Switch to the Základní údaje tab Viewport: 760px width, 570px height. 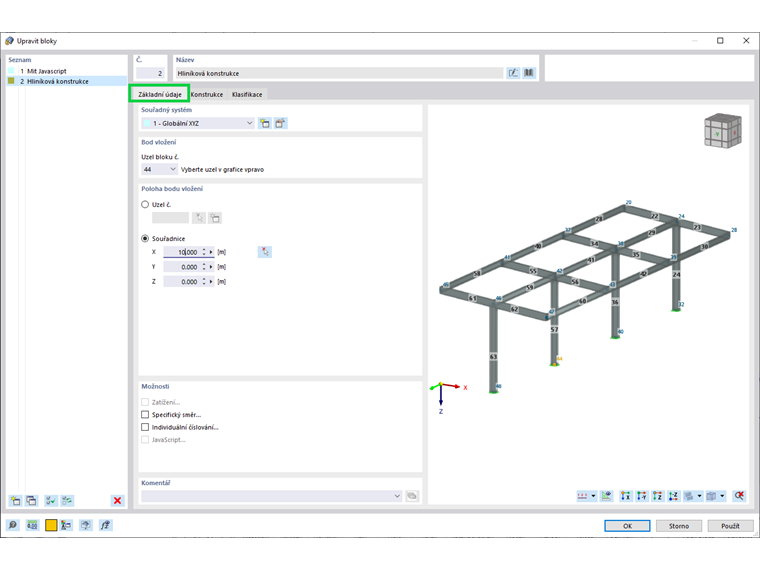point(159,94)
